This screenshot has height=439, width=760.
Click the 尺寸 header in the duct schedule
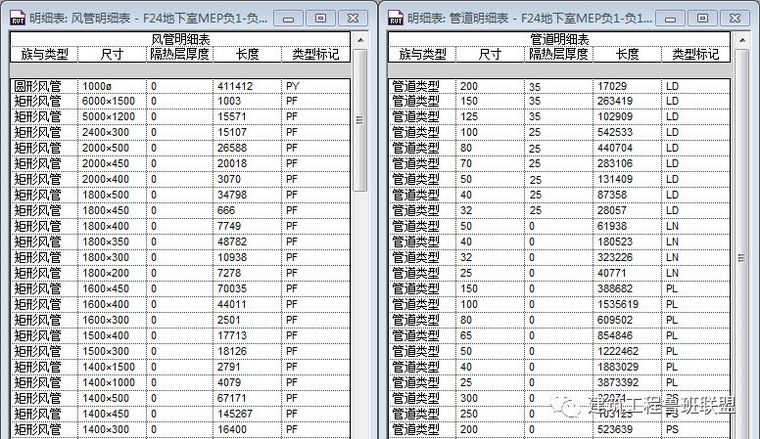coord(111,54)
